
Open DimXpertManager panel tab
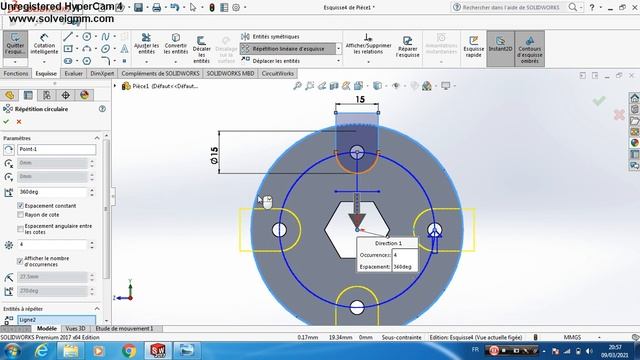point(66,95)
